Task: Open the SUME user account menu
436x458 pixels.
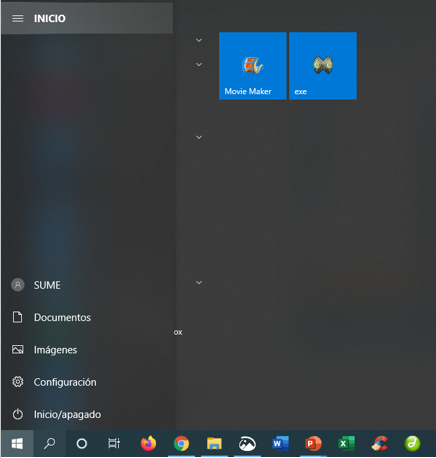Action: pyautogui.click(x=87, y=285)
